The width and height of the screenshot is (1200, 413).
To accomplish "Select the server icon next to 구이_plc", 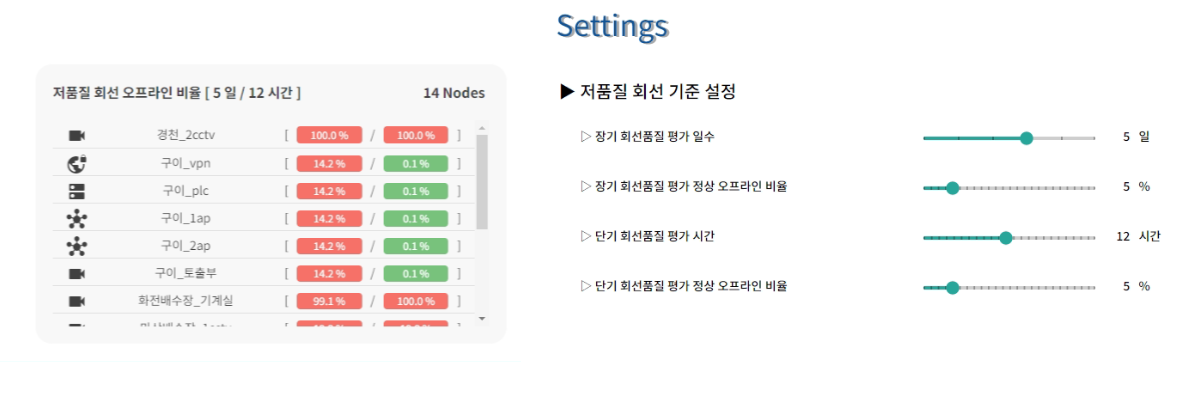I will pyautogui.click(x=77, y=191).
